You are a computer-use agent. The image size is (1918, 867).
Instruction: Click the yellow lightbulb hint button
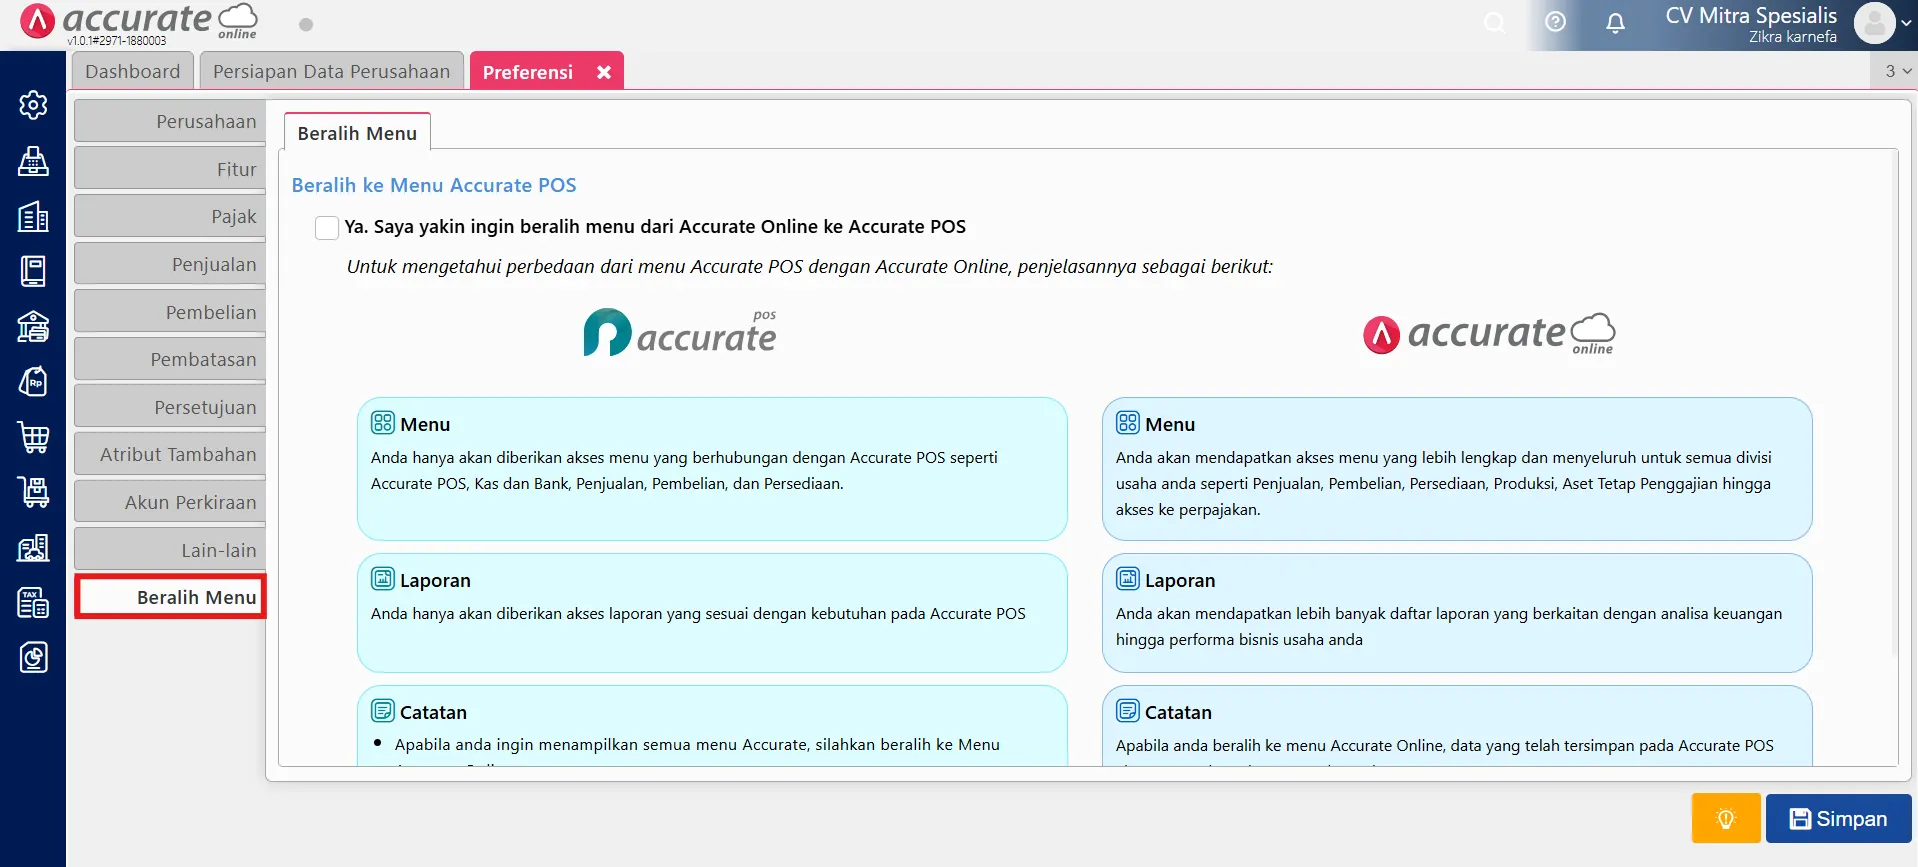point(1725,819)
